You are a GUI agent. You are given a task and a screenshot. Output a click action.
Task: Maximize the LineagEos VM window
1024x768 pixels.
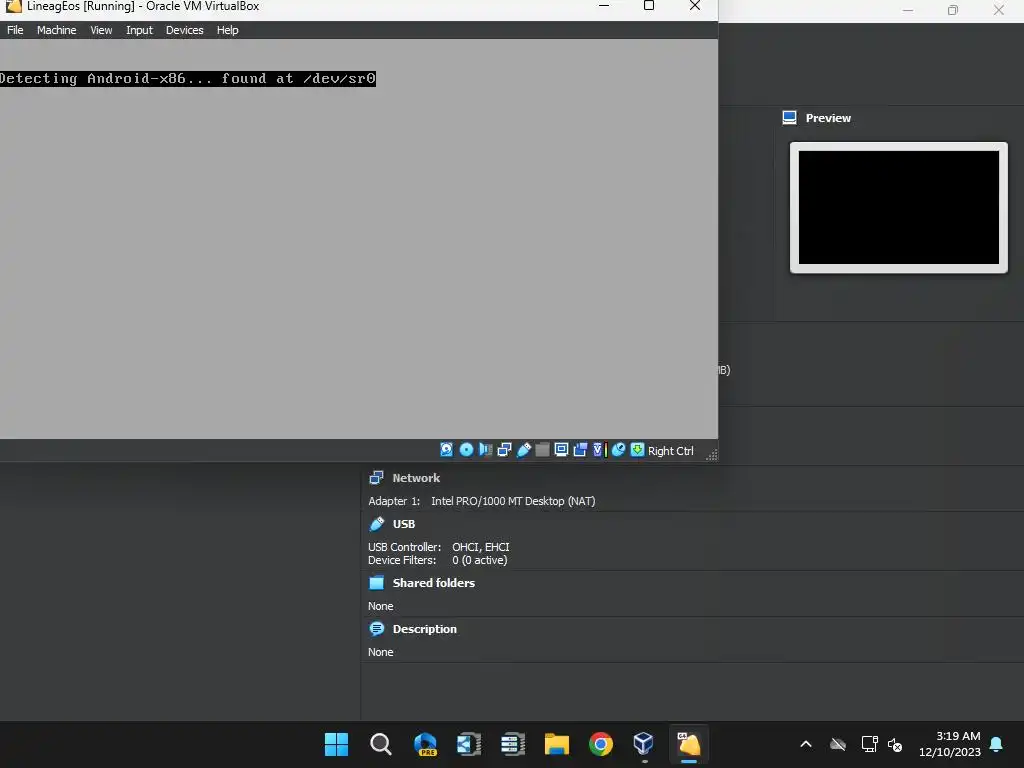coord(648,6)
